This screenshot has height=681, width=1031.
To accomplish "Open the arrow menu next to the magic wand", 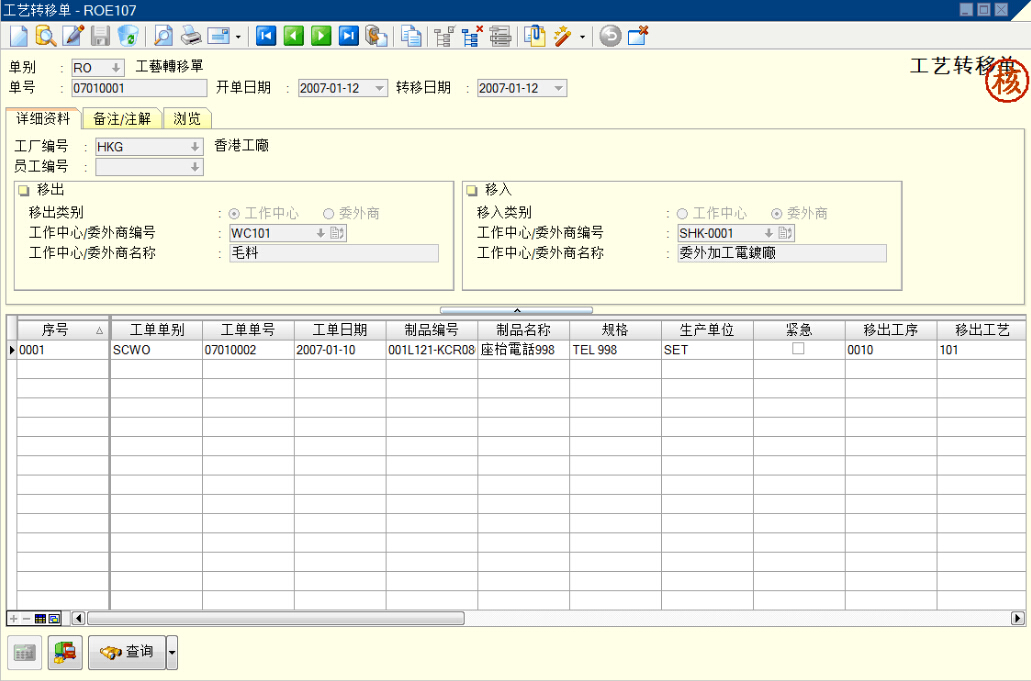I will pyautogui.click(x=583, y=37).
